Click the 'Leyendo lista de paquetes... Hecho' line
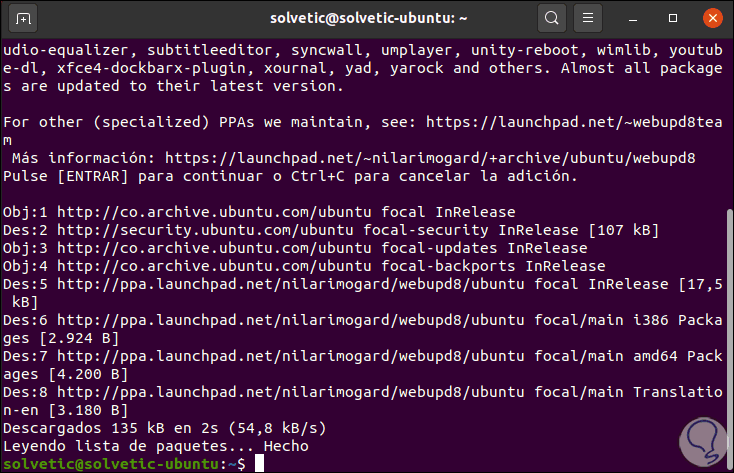Screen dimensions: 734x473 click(156, 446)
